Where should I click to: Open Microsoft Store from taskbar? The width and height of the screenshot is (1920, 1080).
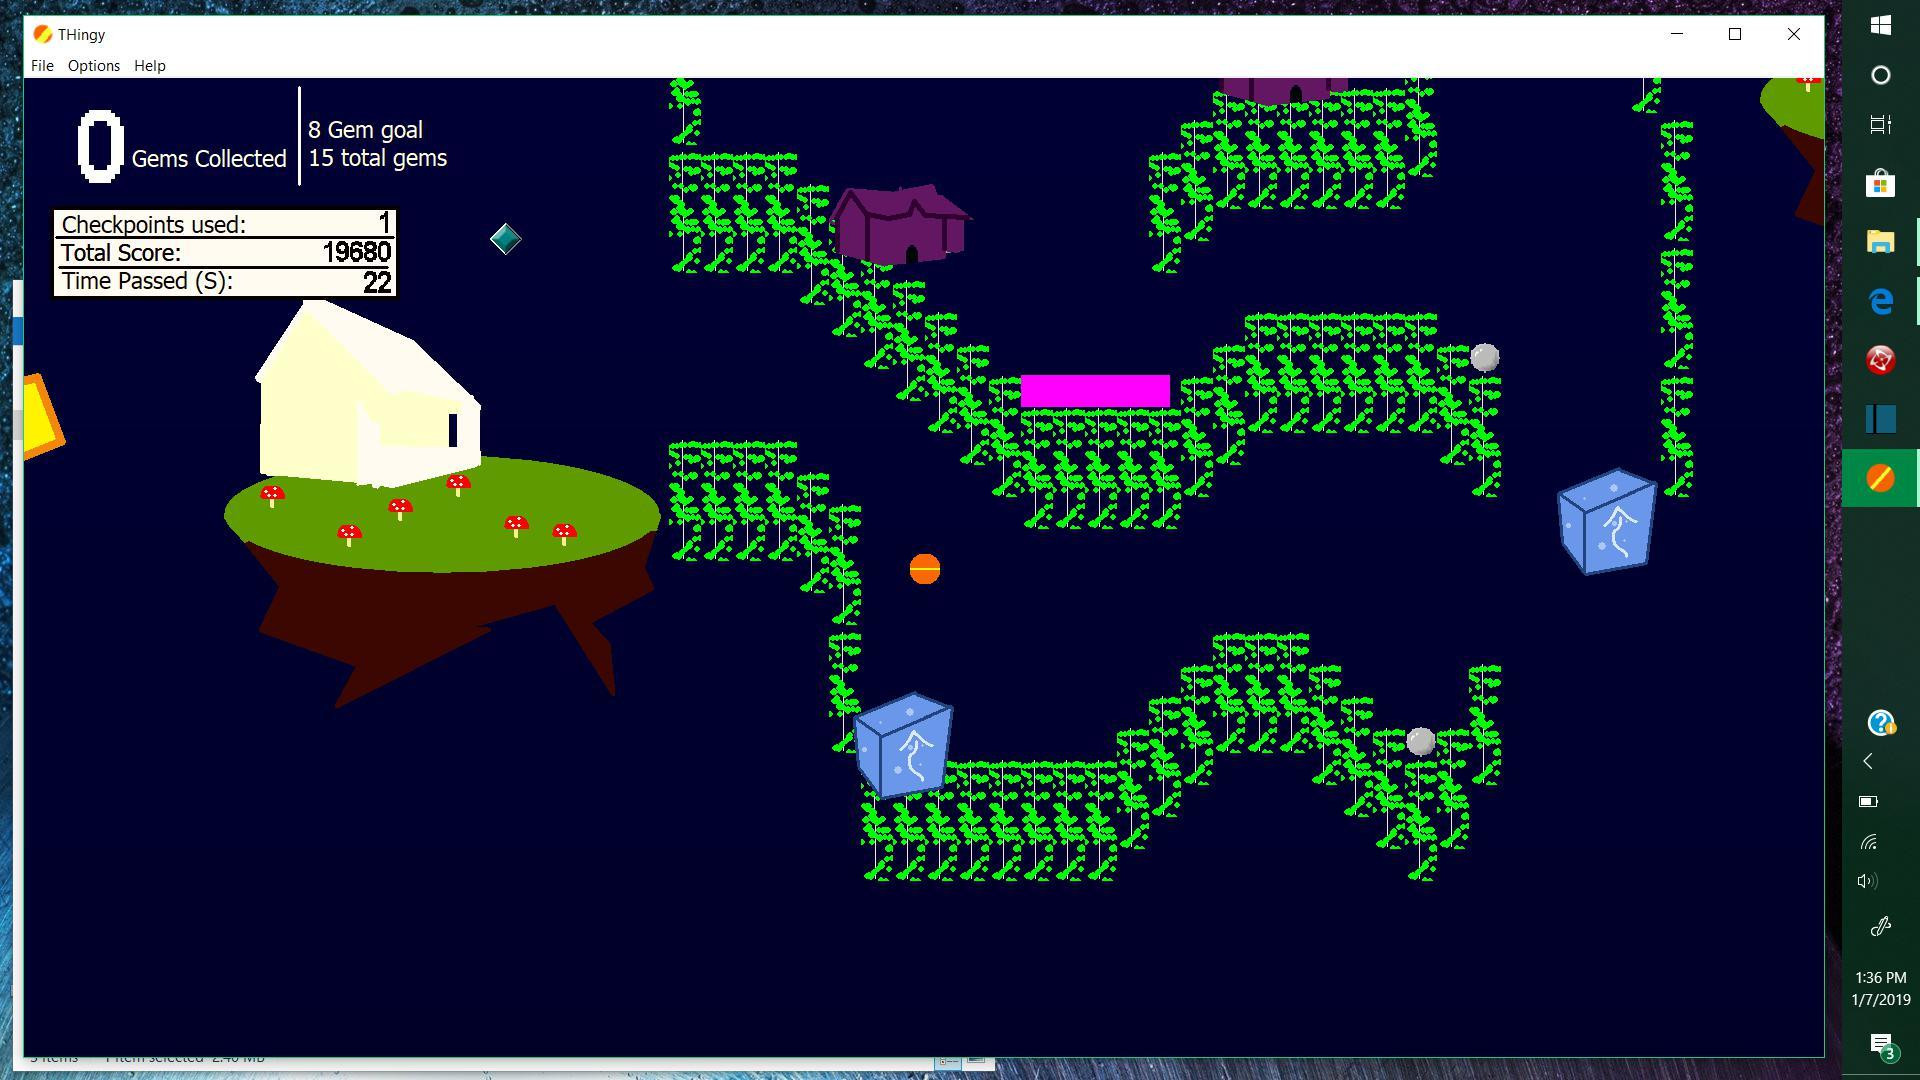click(1881, 183)
